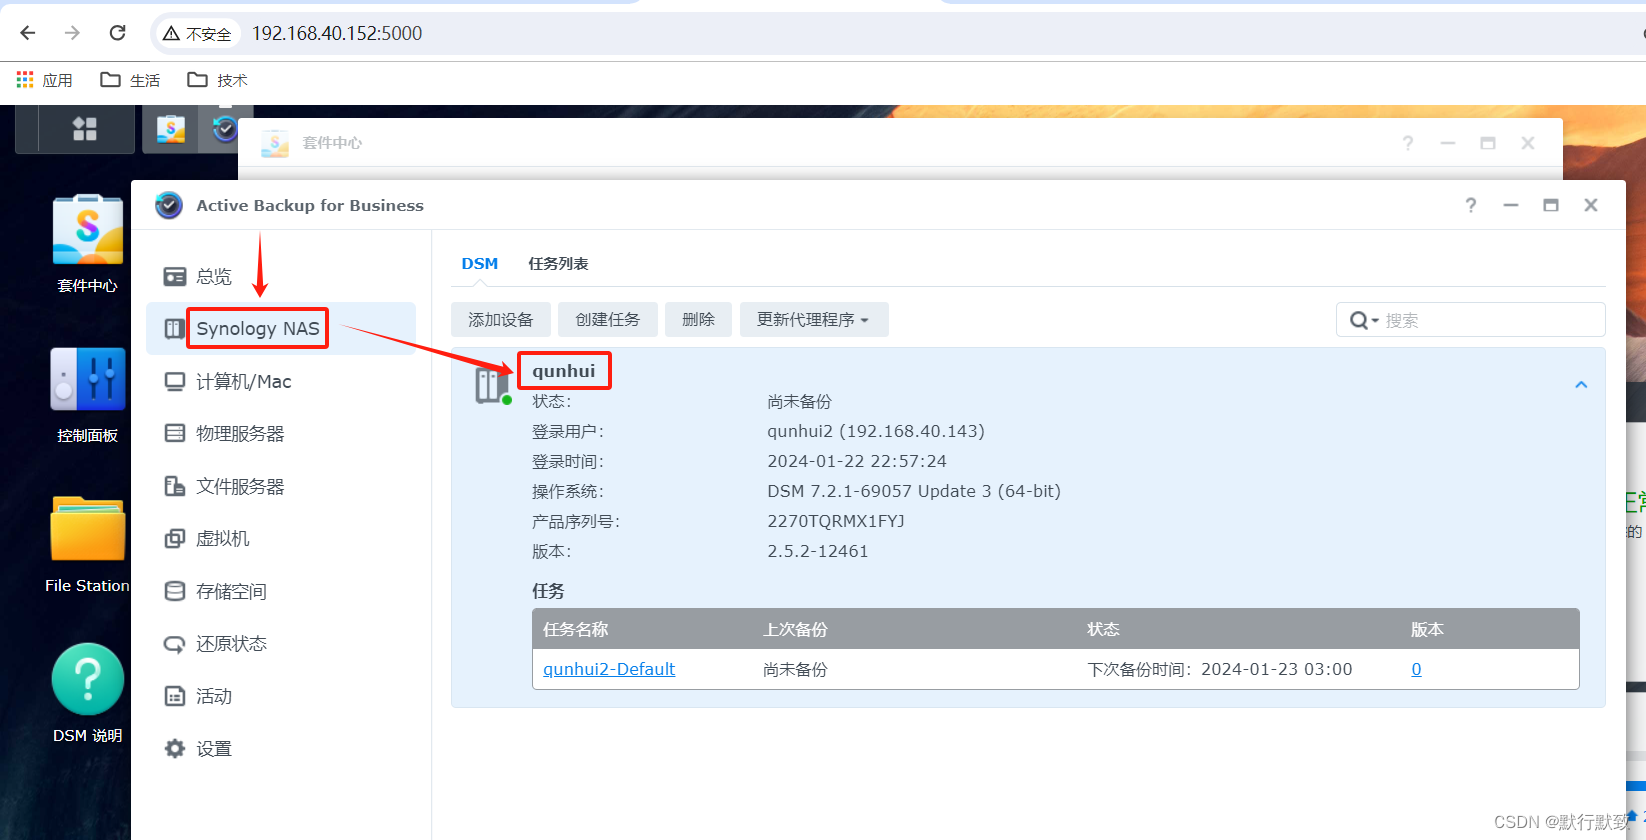This screenshot has width=1646, height=840.
Task: Click login user qunhui2 (192.168.40.143)
Action: click(x=876, y=431)
